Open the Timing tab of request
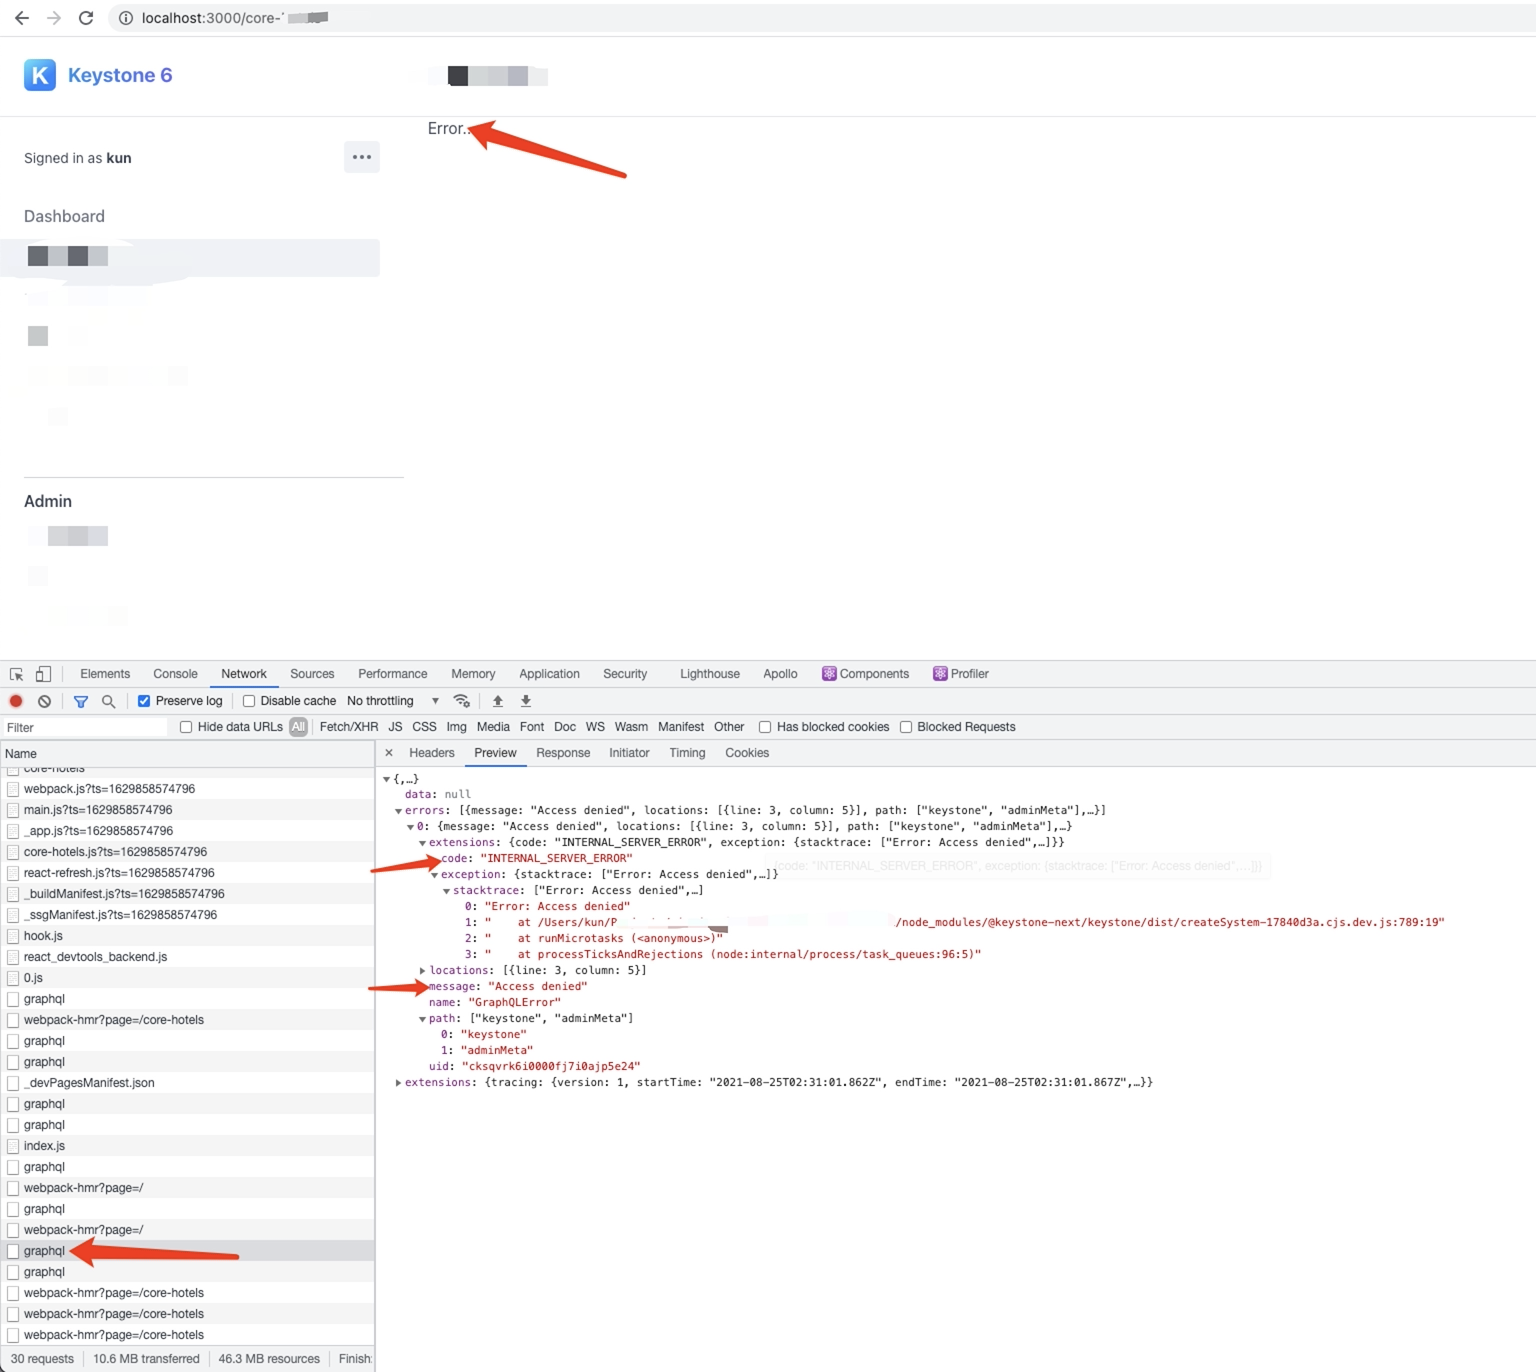The width and height of the screenshot is (1536, 1372). click(x=687, y=753)
